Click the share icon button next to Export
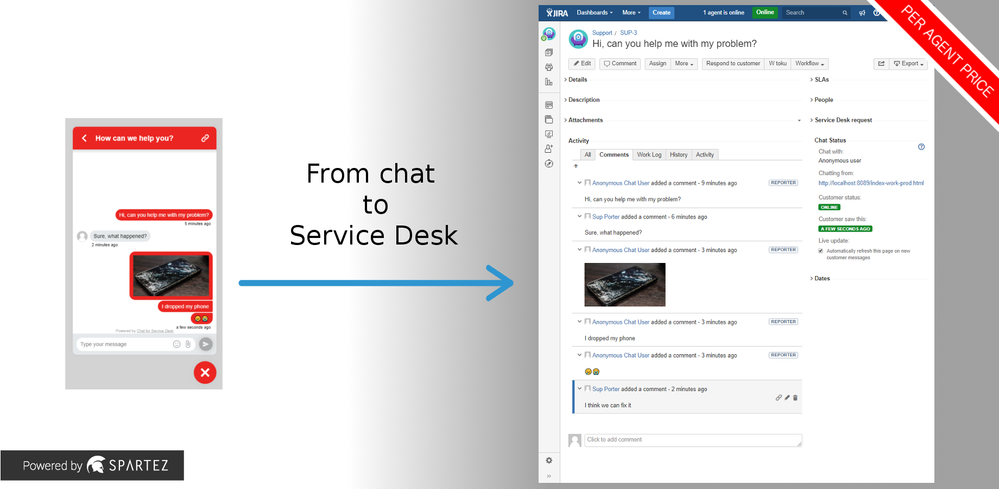The image size is (999, 489). coord(881,64)
